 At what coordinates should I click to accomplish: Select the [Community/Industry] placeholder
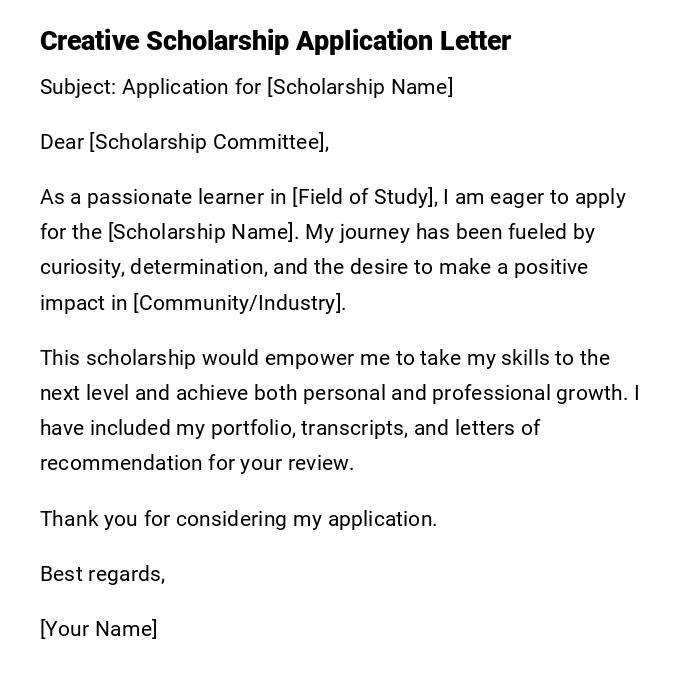[238, 303]
